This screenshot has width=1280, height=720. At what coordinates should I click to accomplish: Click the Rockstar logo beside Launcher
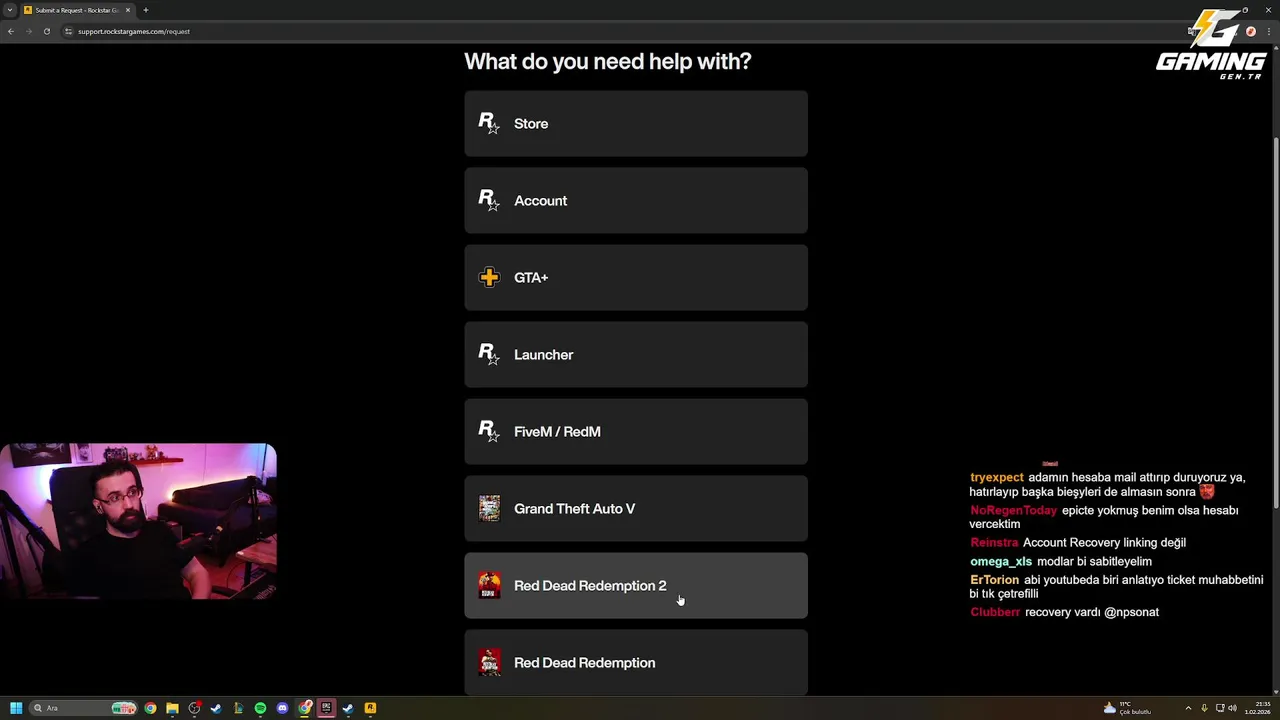coord(489,354)
